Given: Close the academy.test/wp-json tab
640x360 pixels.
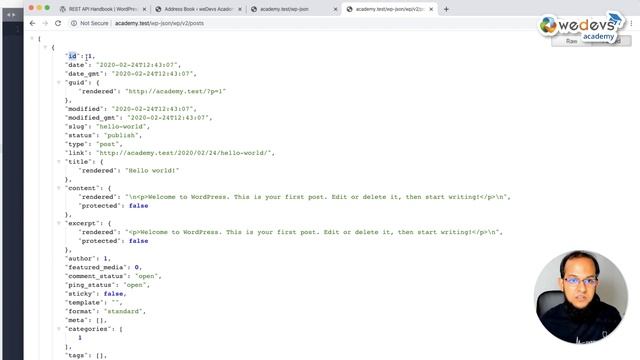Looking at the screenshot, I should pyautogui.click(x=336, y=9).
